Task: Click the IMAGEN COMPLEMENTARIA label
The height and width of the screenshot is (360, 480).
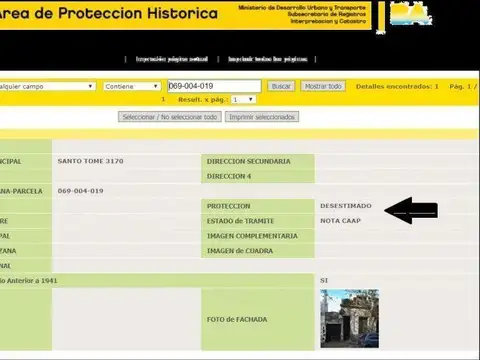Action: (252, 236)
